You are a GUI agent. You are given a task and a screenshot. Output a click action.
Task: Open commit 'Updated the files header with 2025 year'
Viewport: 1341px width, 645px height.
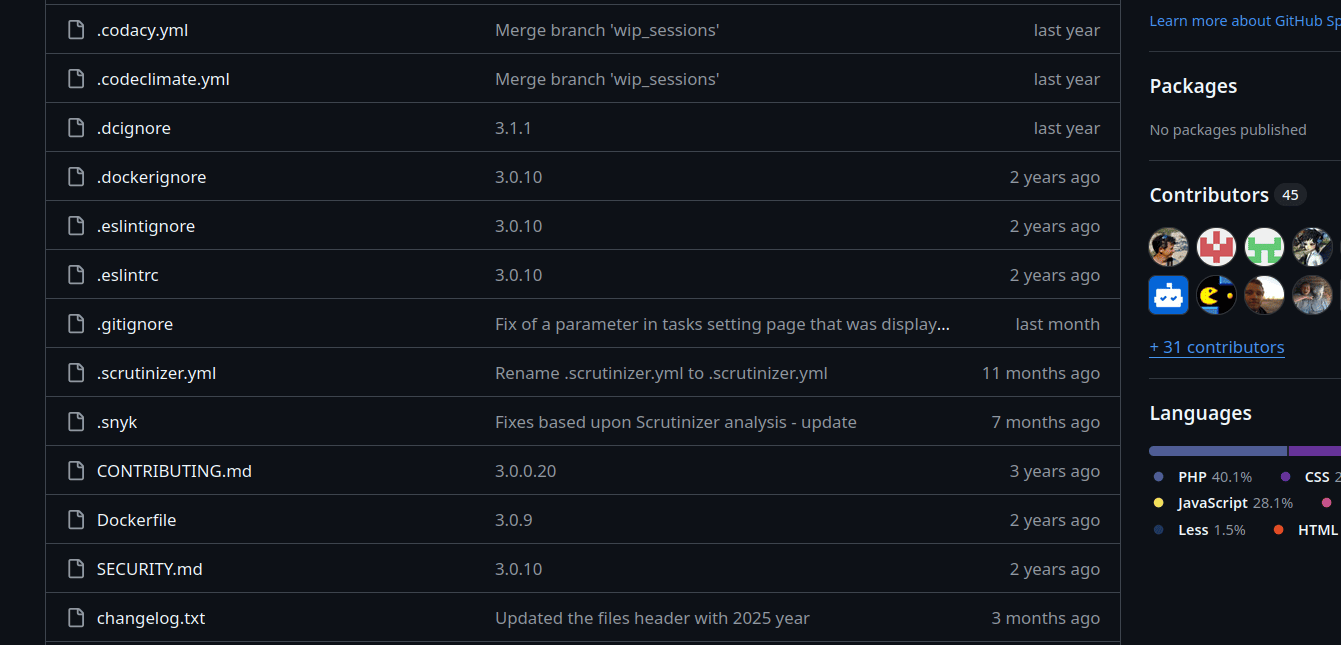point(652,618)
